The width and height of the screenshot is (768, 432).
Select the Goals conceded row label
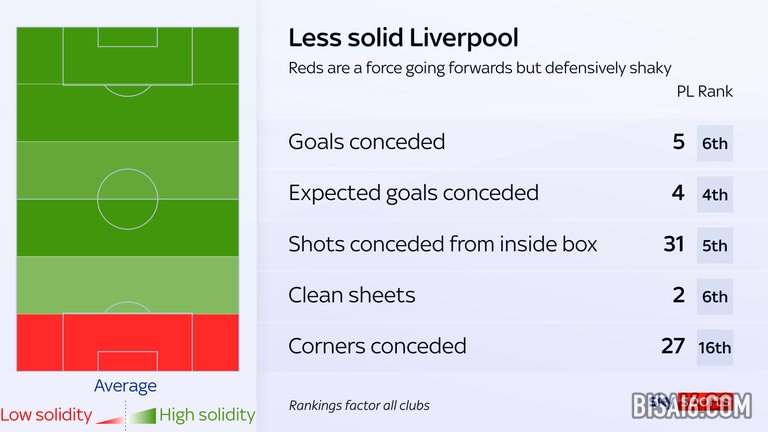pyautogui.click(x=366, y=142)
